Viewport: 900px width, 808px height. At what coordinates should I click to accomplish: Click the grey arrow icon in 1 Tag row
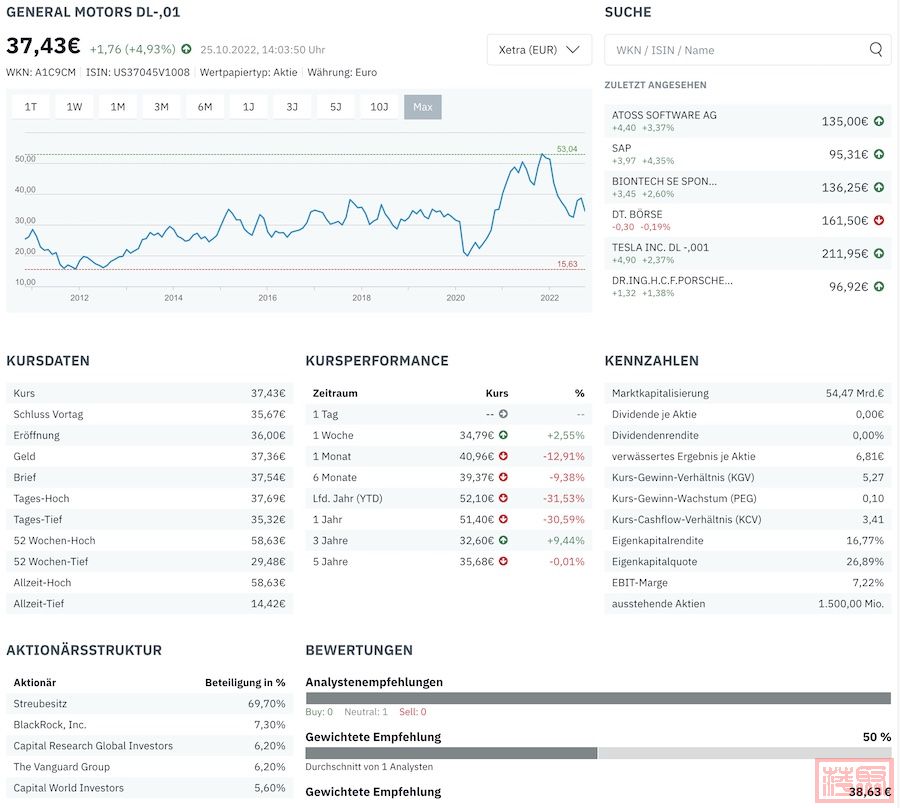[503, 414]
